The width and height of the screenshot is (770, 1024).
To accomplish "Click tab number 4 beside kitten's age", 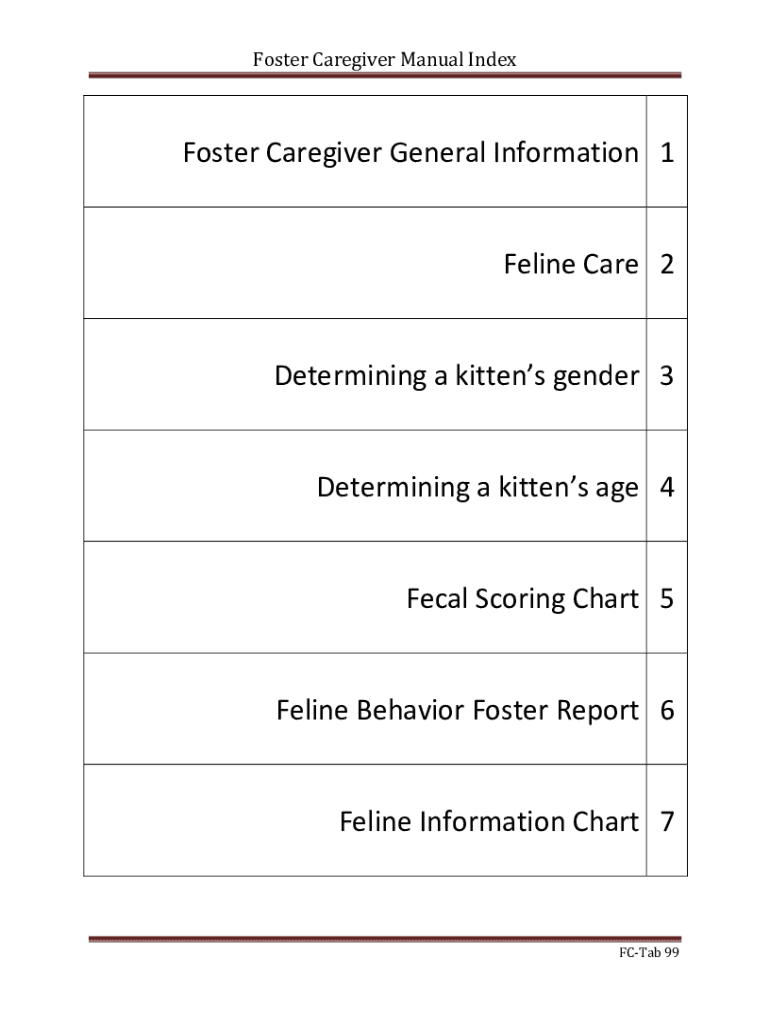I will [x=667, y=488].
